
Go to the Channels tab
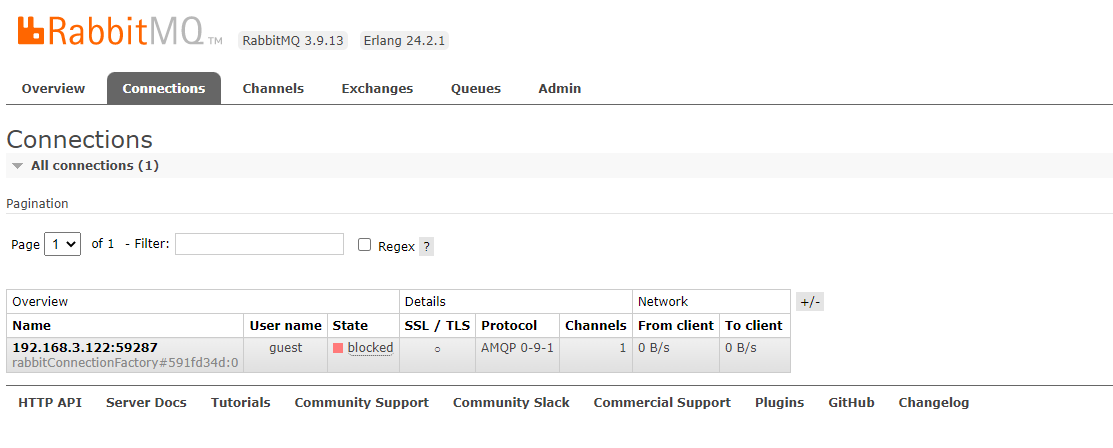pyautogui.click(x=273, y=89)
